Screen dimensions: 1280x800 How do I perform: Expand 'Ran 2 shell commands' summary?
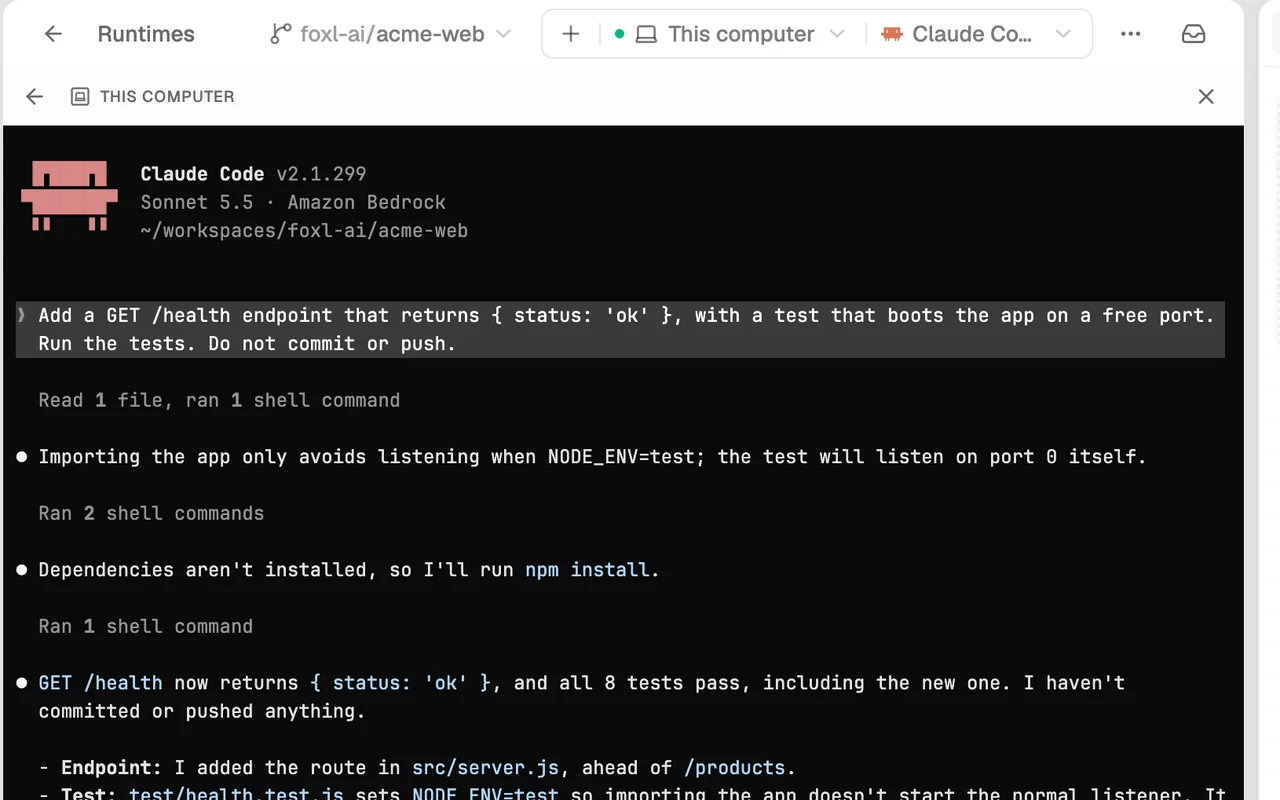pos(151,513)
